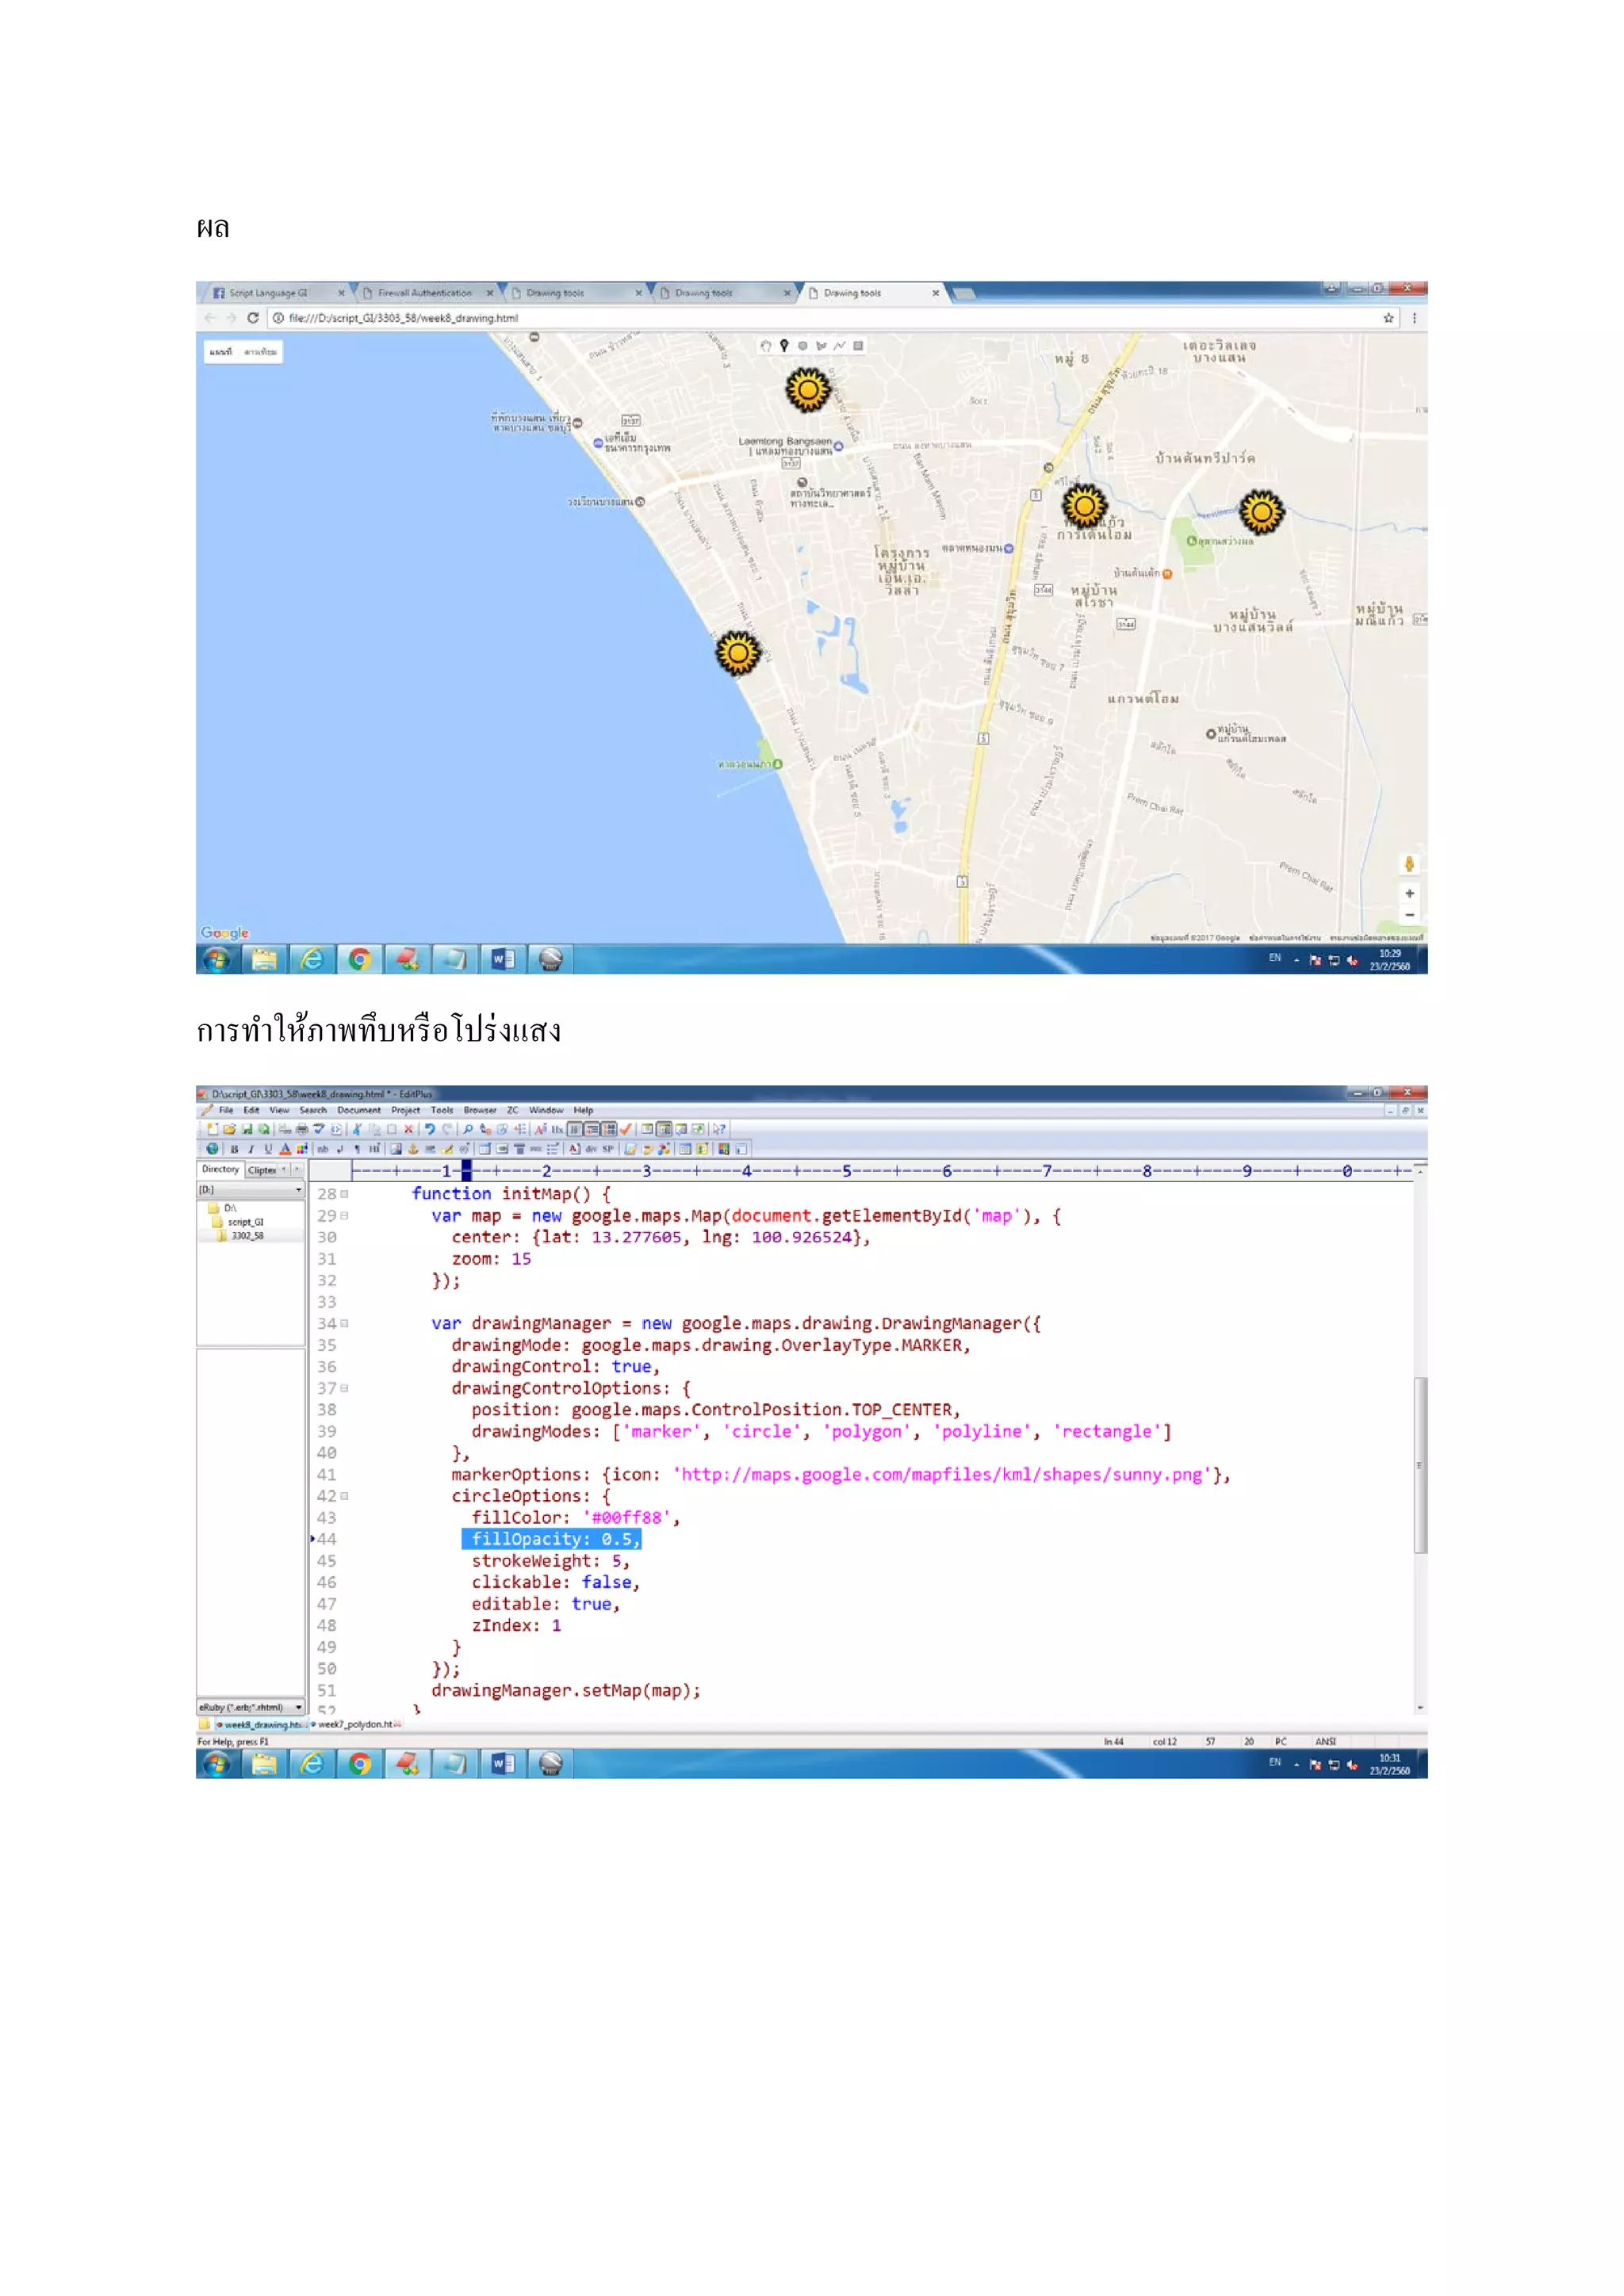Image resolution: width=1624 pixels, height=2296 pixels.
Task: Open Chrome from the Windows taskbar
Action: point(360,960)
